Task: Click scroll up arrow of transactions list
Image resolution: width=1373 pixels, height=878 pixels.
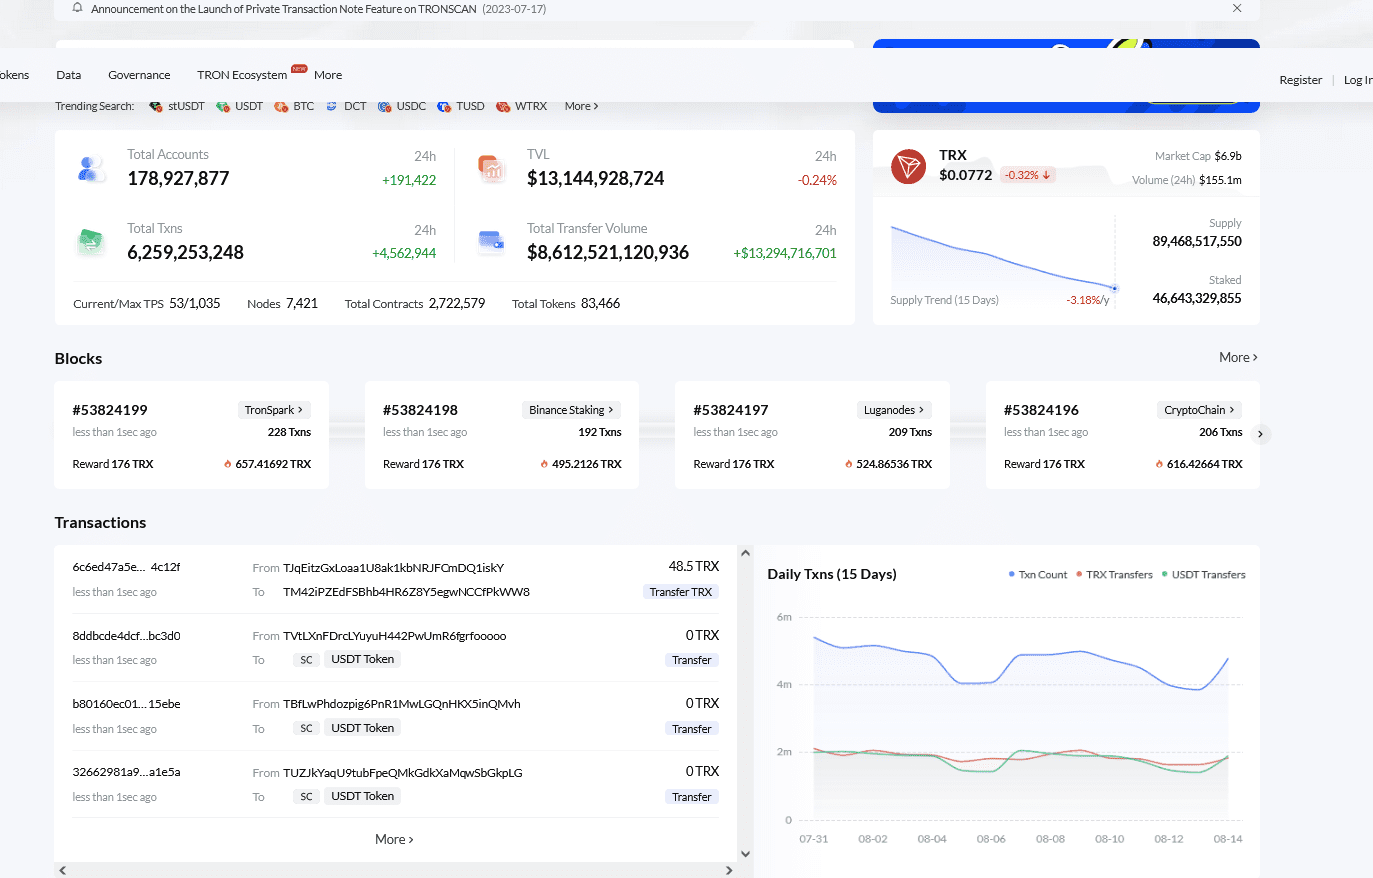Action: tap(745, 553)
